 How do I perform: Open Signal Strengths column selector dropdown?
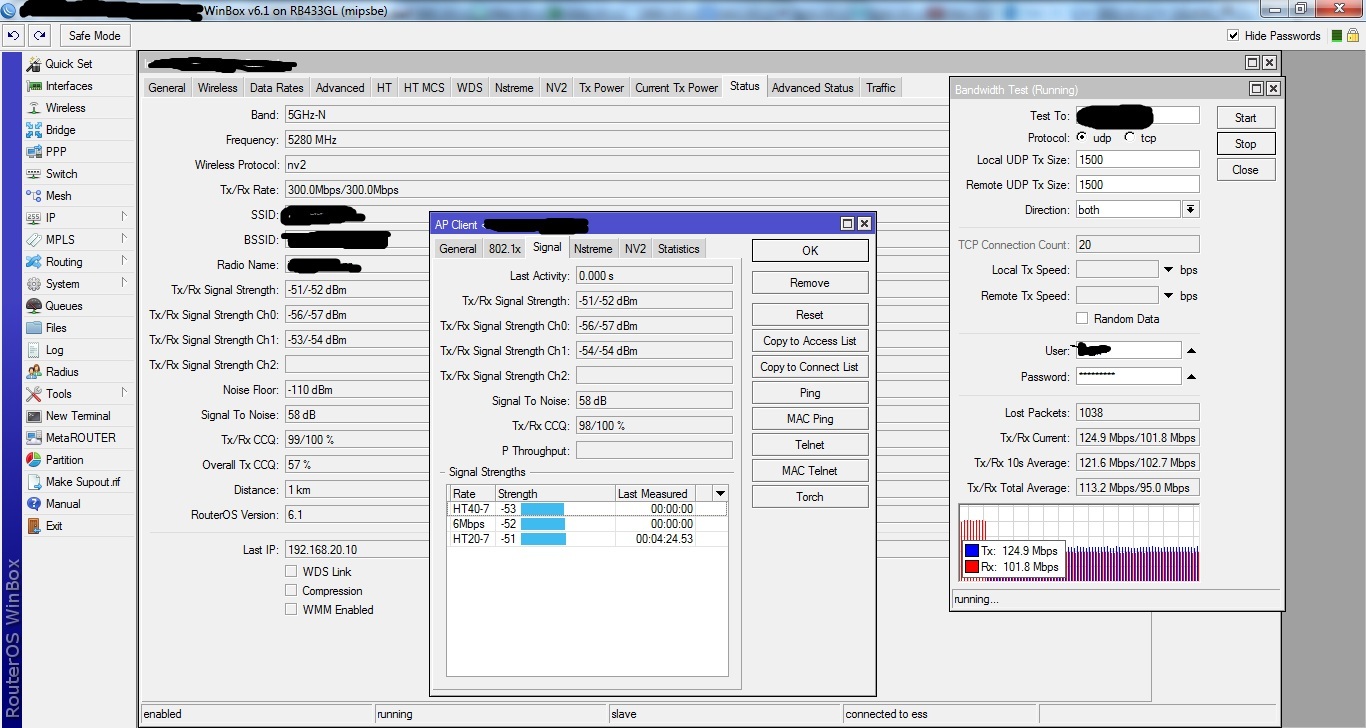720,494
